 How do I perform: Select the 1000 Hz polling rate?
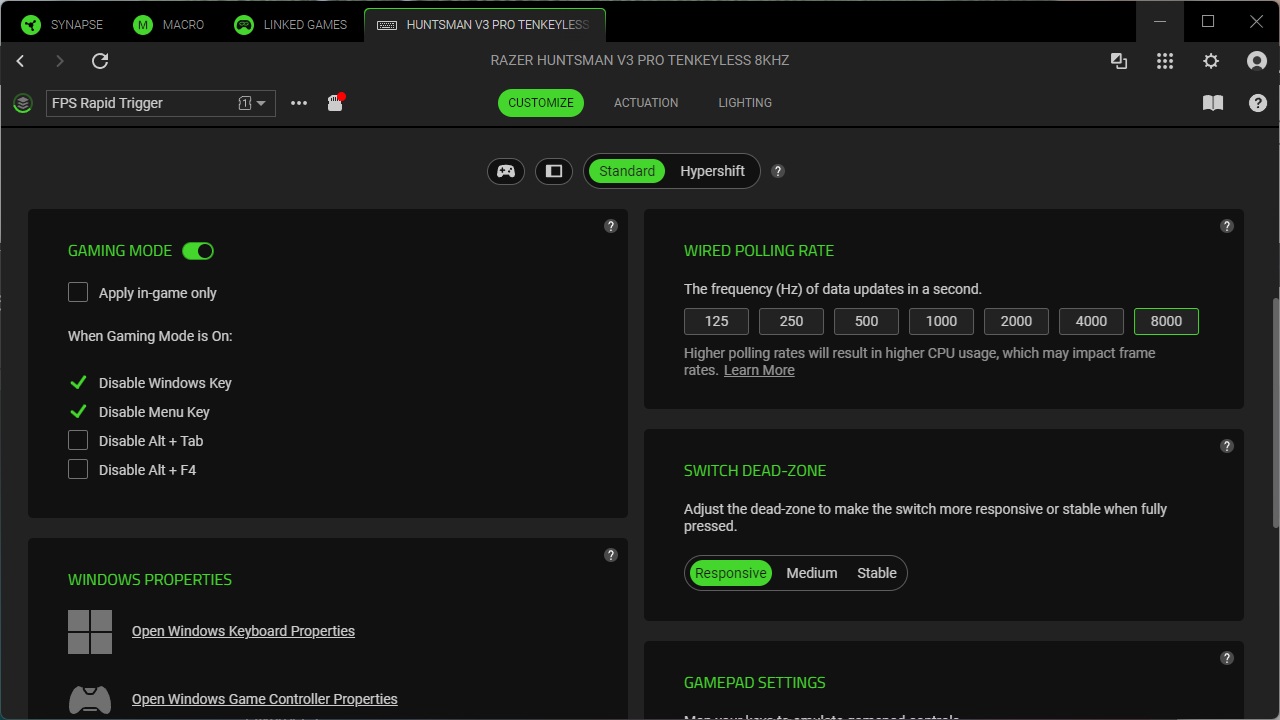tap(940, 321)
